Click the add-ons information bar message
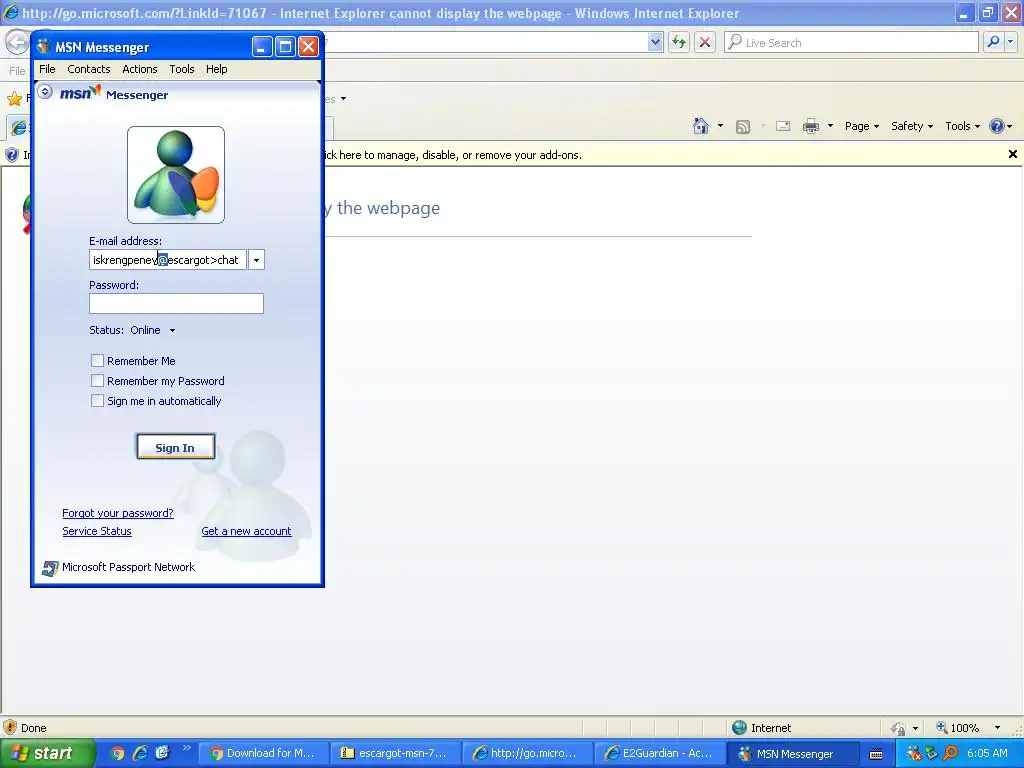The height and width of the screenshot is (768, 1024). (453, 155)
